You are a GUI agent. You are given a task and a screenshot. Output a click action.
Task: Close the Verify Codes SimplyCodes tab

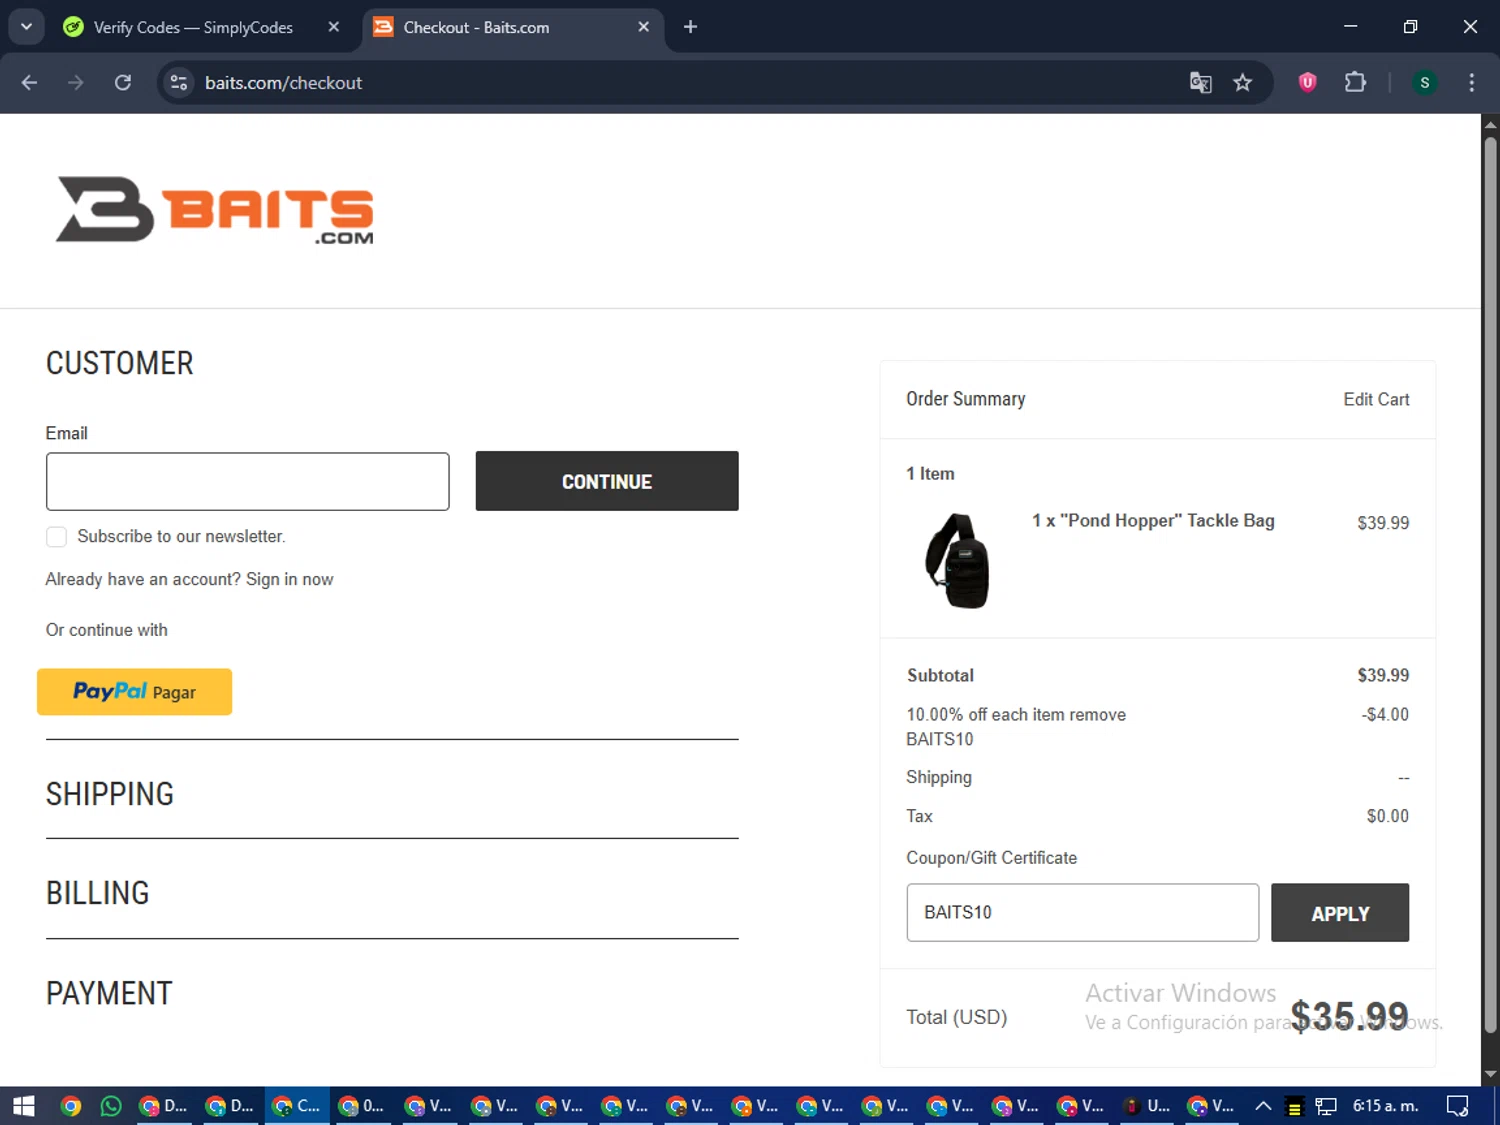click(x=334, y=27)
